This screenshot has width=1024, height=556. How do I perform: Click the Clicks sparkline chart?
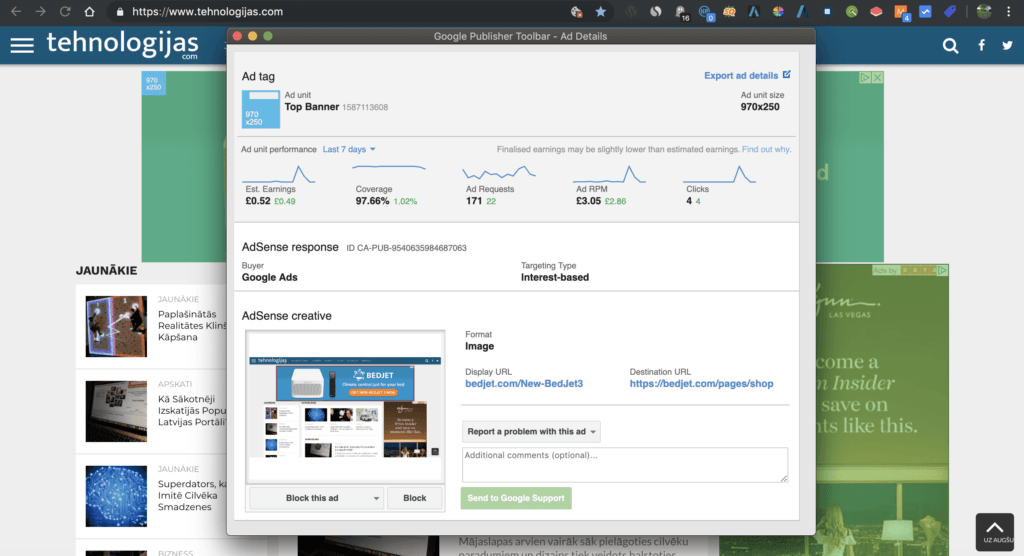pyautogui.click(x=720, y=174)
